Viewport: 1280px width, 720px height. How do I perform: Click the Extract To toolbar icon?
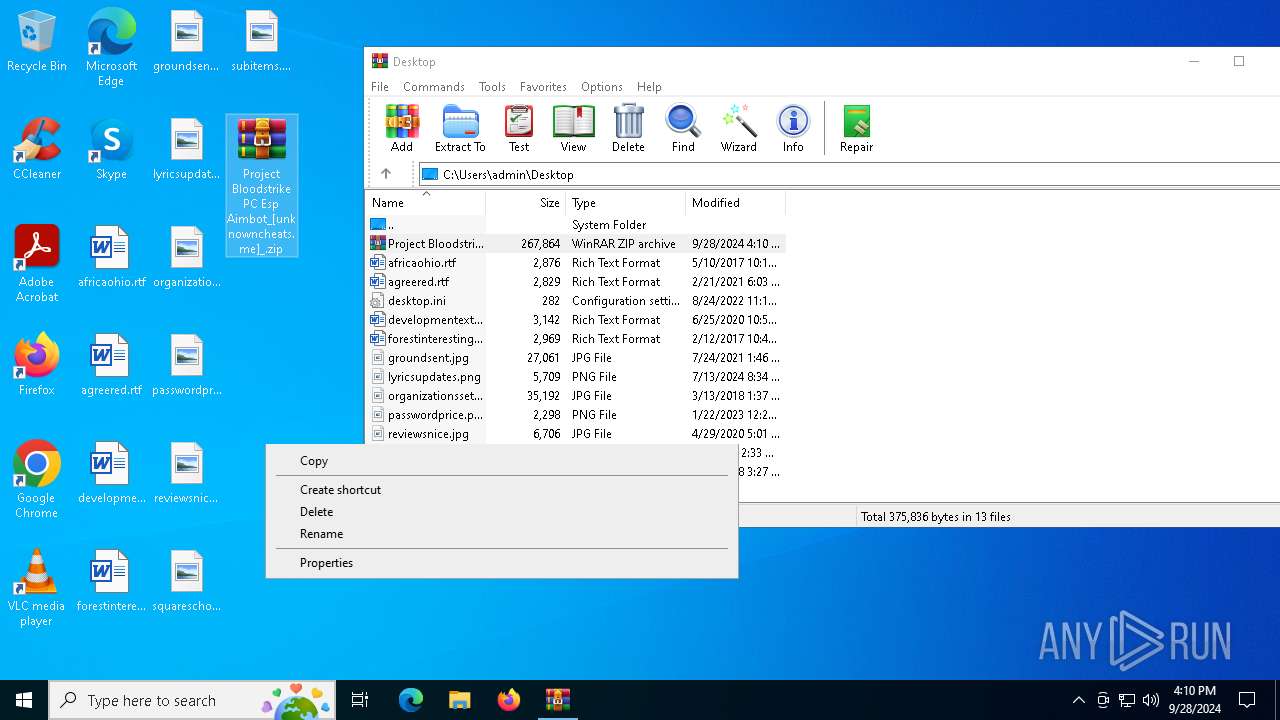[460, 128]
